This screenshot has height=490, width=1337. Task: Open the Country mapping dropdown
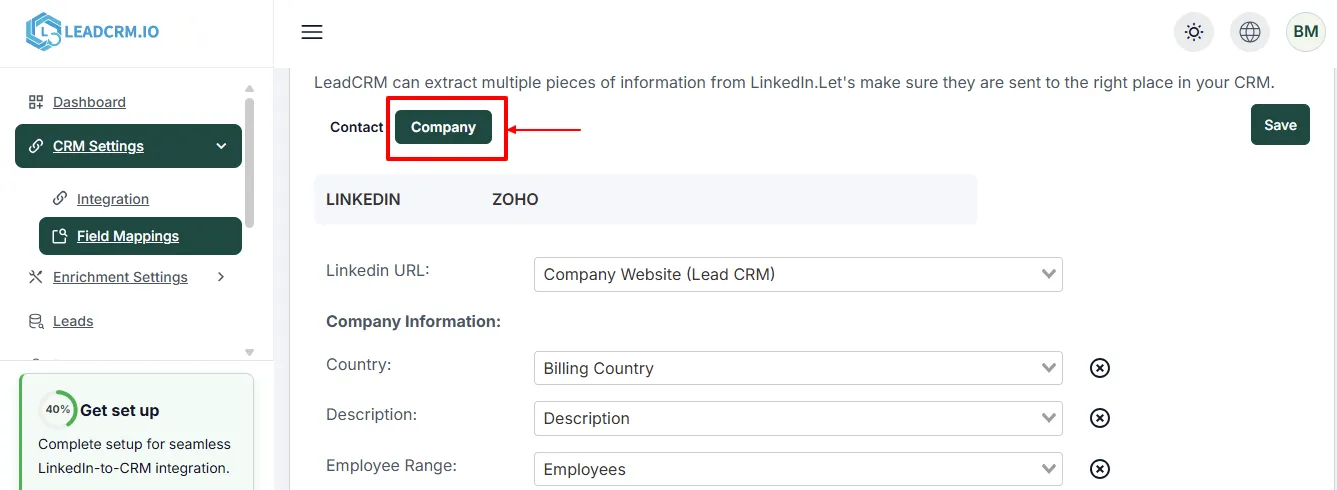(x=798, y=368)
